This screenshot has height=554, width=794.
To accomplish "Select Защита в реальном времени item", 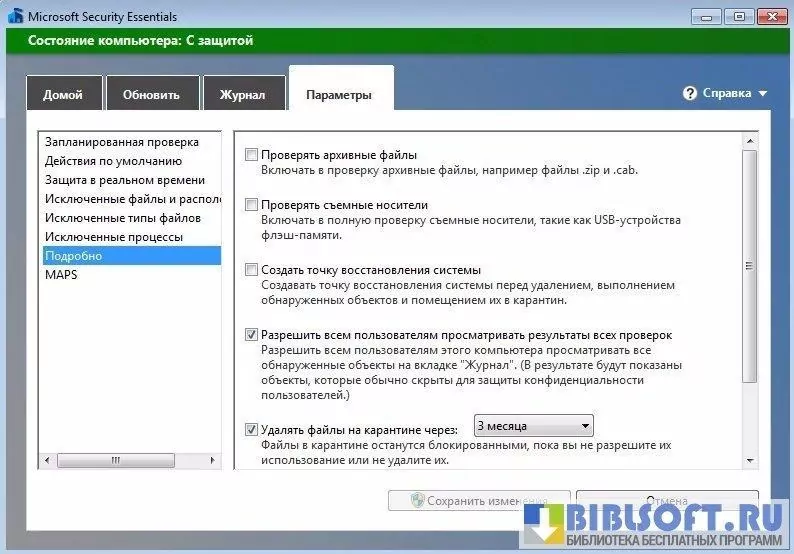I will pos(125,180).
